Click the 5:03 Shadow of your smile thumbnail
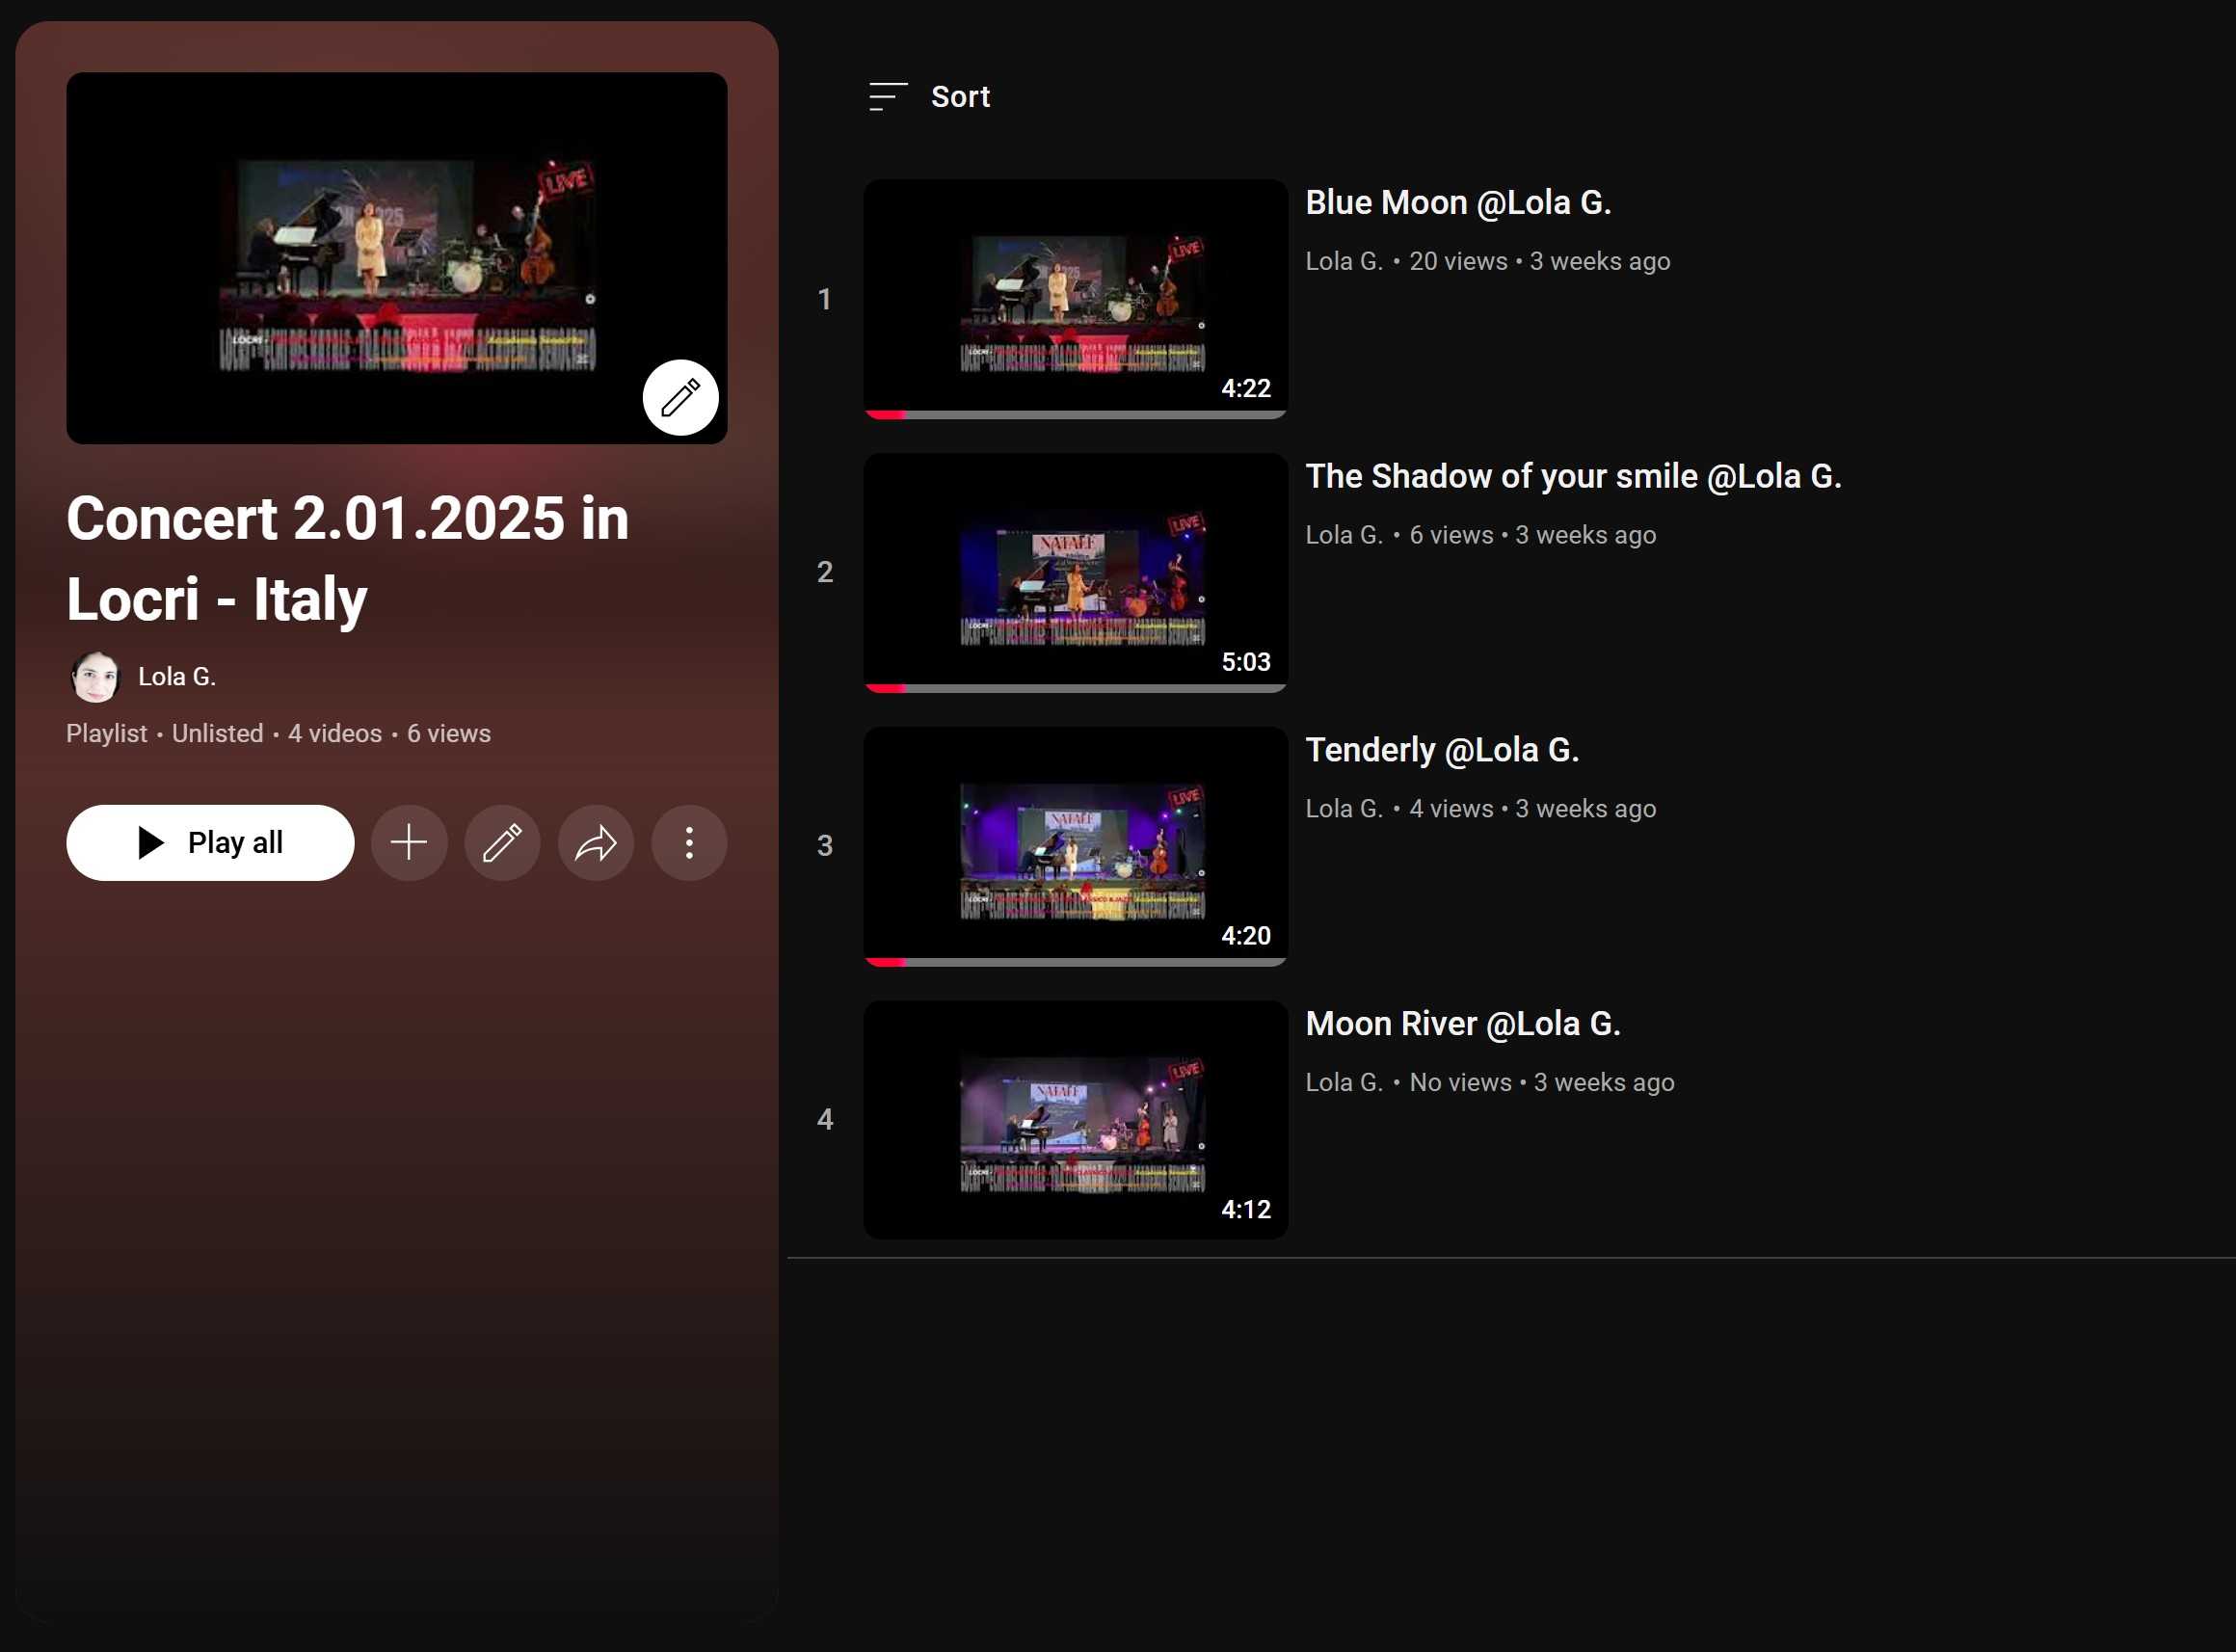The image size is (2236, 1652). pos(1075,572)
